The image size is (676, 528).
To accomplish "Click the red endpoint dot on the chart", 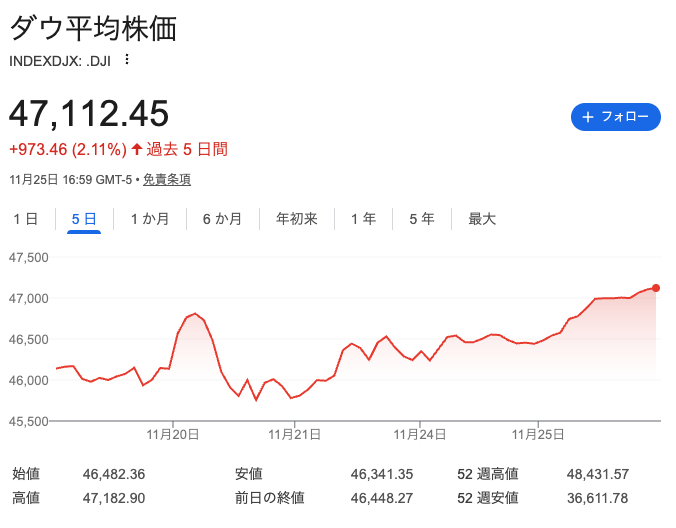I will [x=656, y=288].
